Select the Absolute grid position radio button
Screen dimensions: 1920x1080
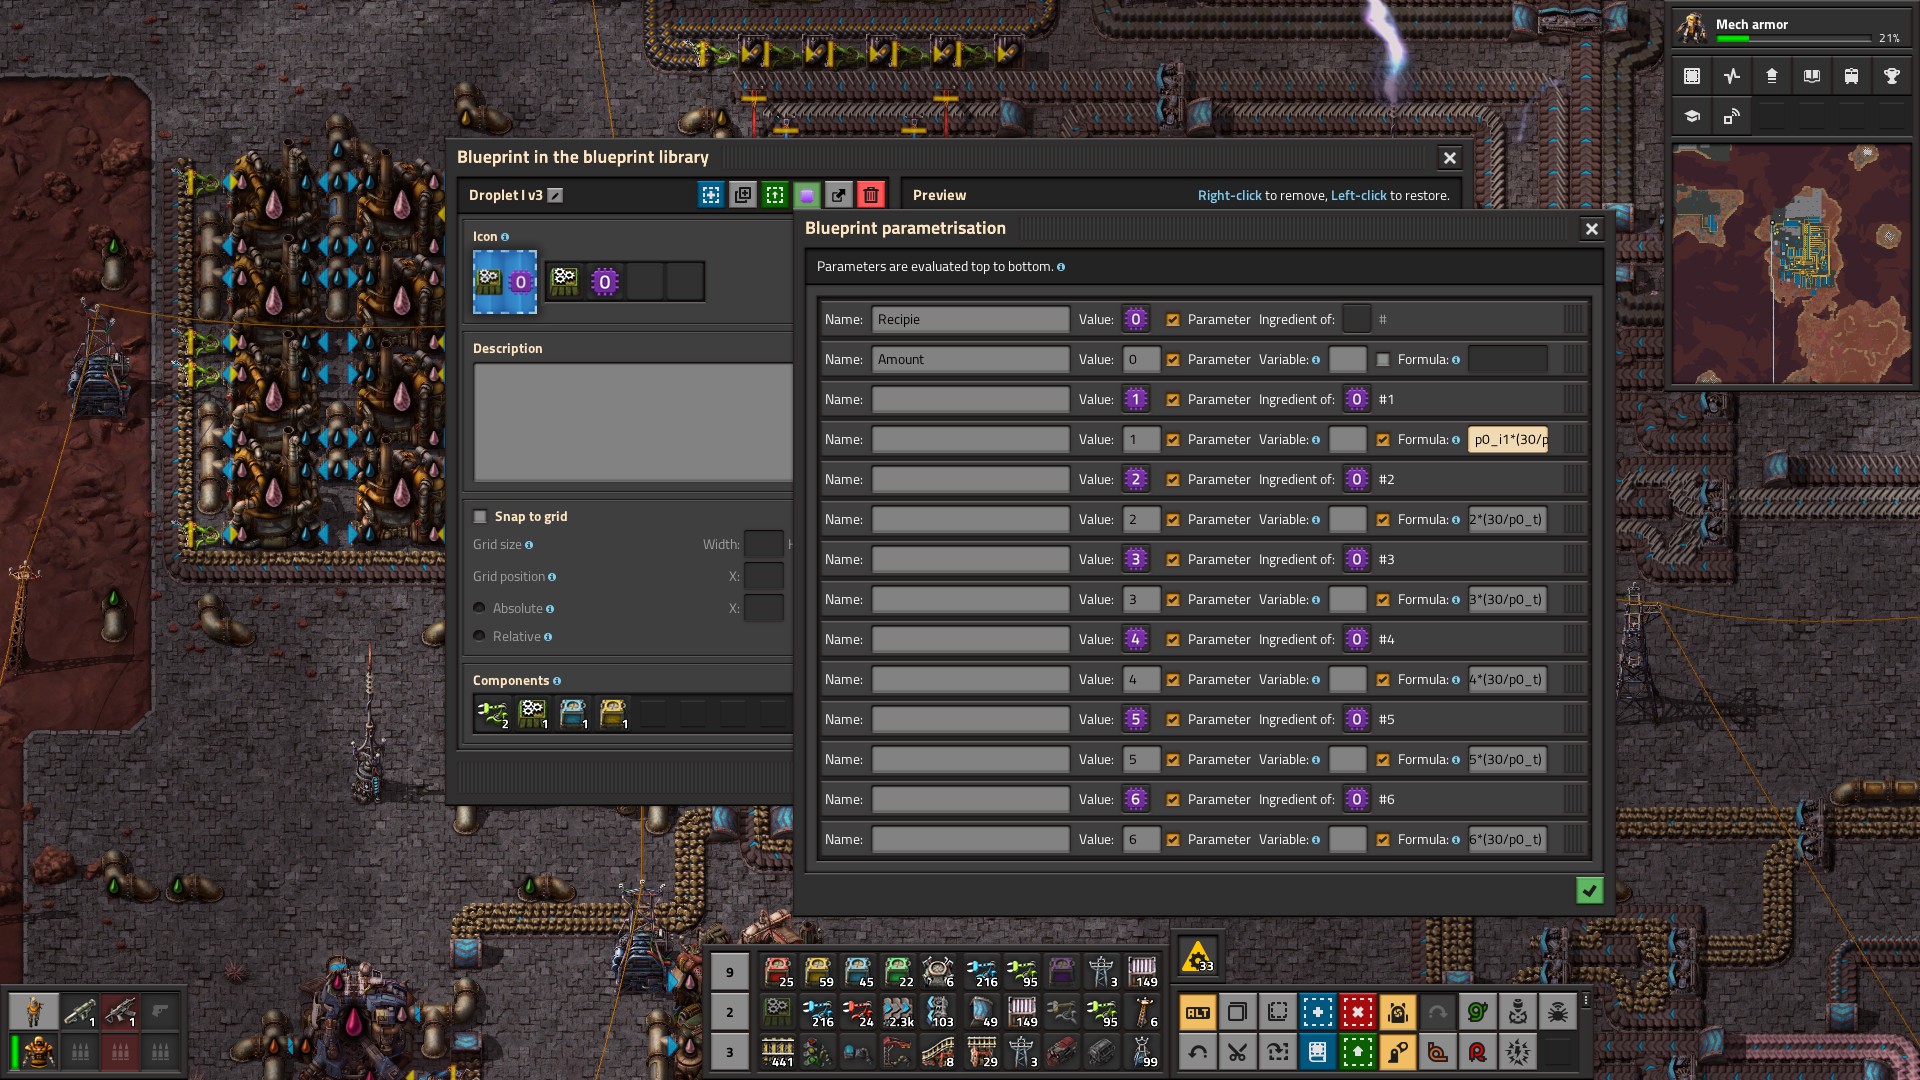pos(480,608)
